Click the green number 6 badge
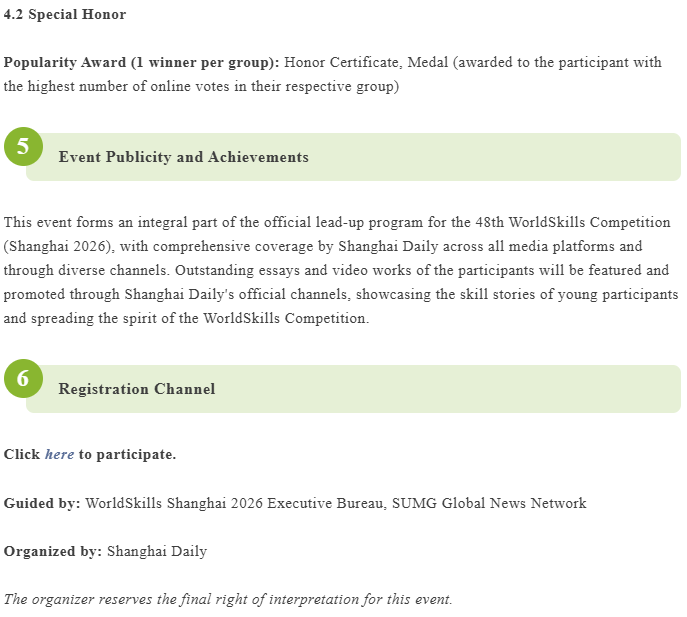 [23, 379]
